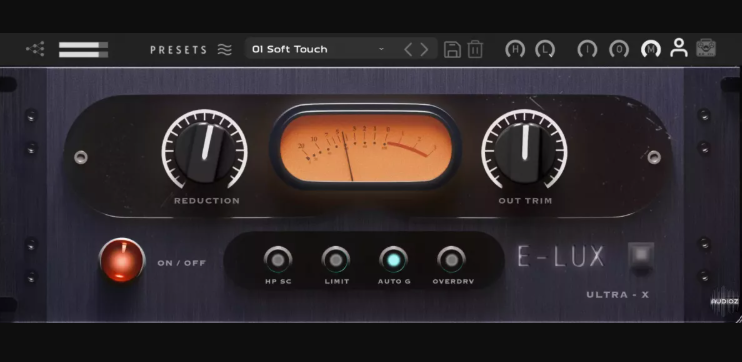Image resolution: width=742 pixels, height=362 pixels.
Task: Enable the LIMIT switch
Action: click(336, 259)
